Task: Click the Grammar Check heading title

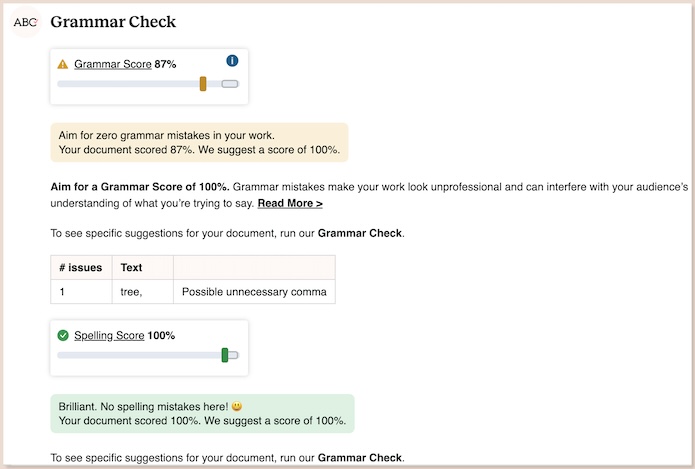Action: (x=113, y=22)
